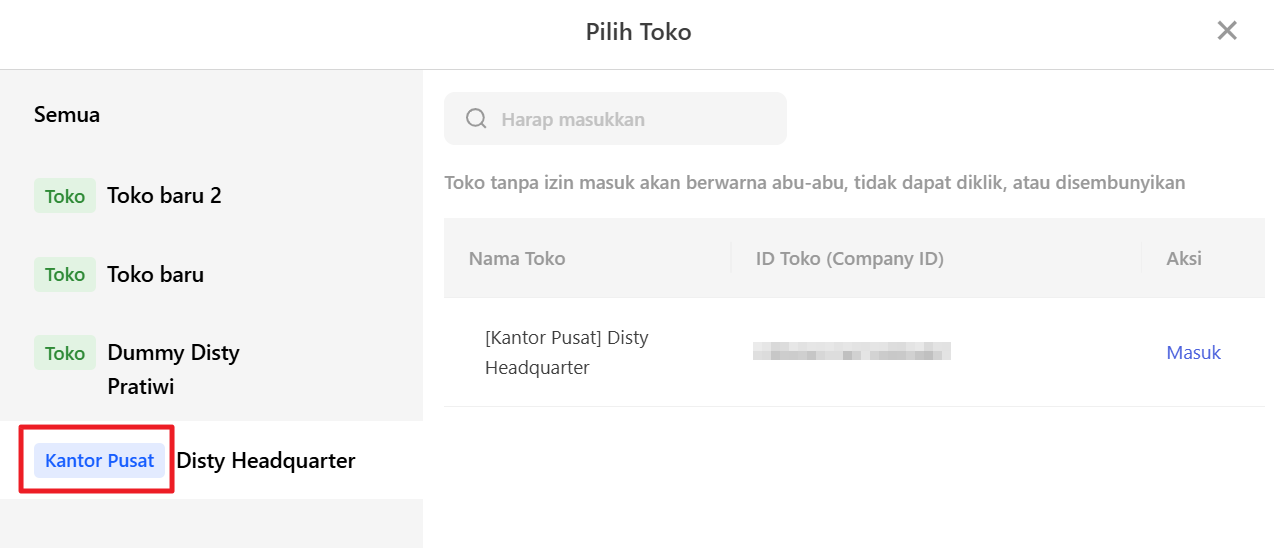Image resolution: width=1274 pixels, height=548 pixels.
Task: Click Masuk to enter Disty Headquarter
Action: [x=1193, y=352]
